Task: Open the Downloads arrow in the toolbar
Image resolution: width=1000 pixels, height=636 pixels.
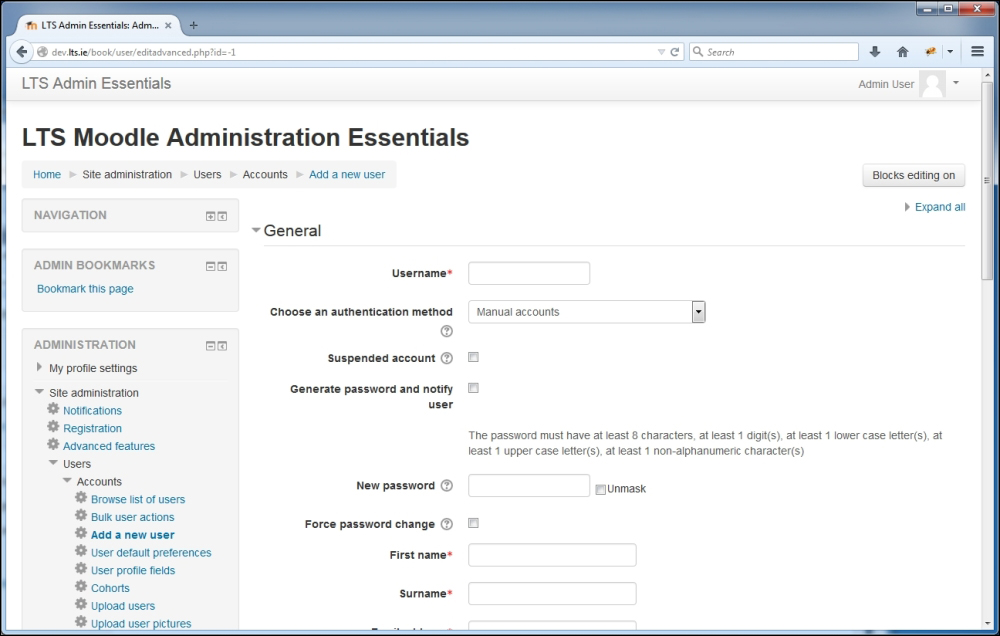Action: coord(876,51)
